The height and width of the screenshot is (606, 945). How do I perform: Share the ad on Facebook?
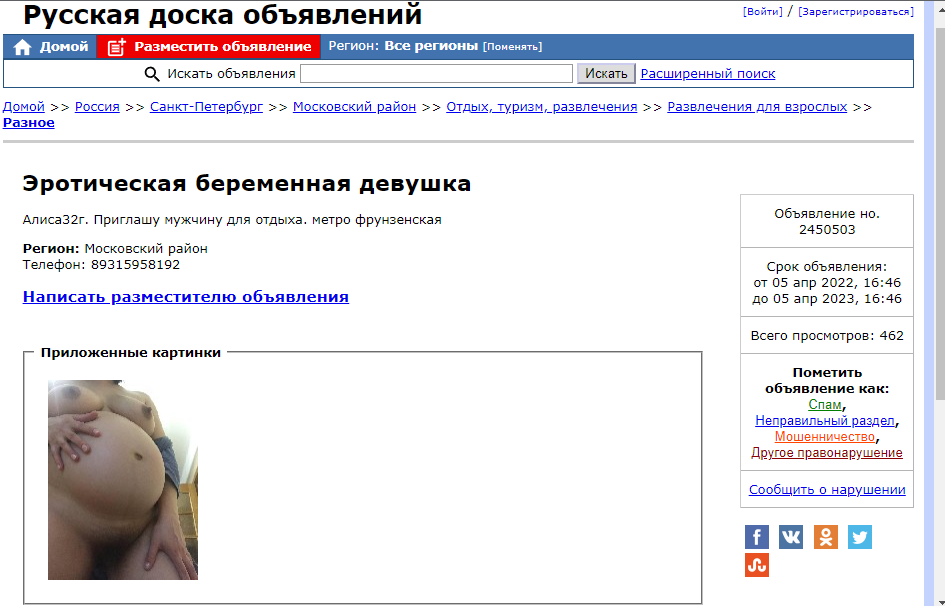(x=757, y=537)
